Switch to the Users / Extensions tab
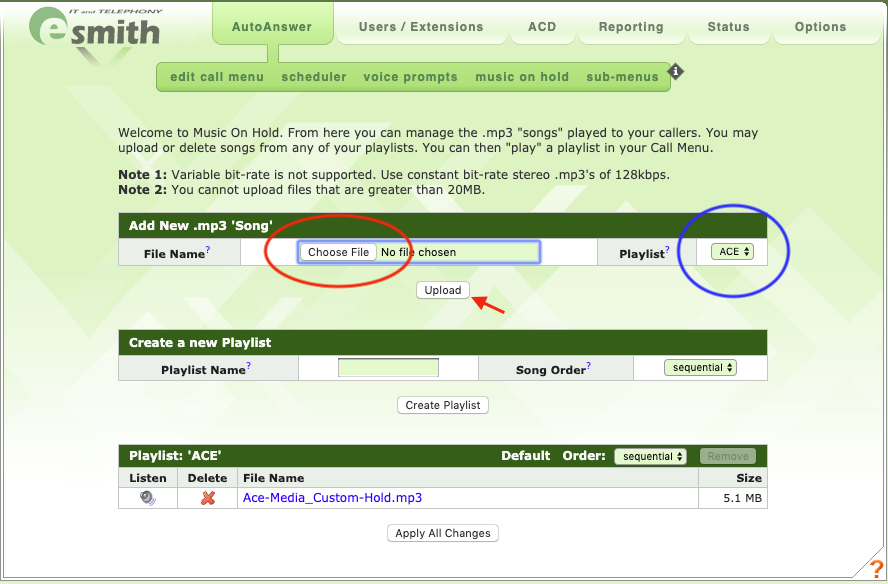Screen dimensions: 888x584 point(421,27)
